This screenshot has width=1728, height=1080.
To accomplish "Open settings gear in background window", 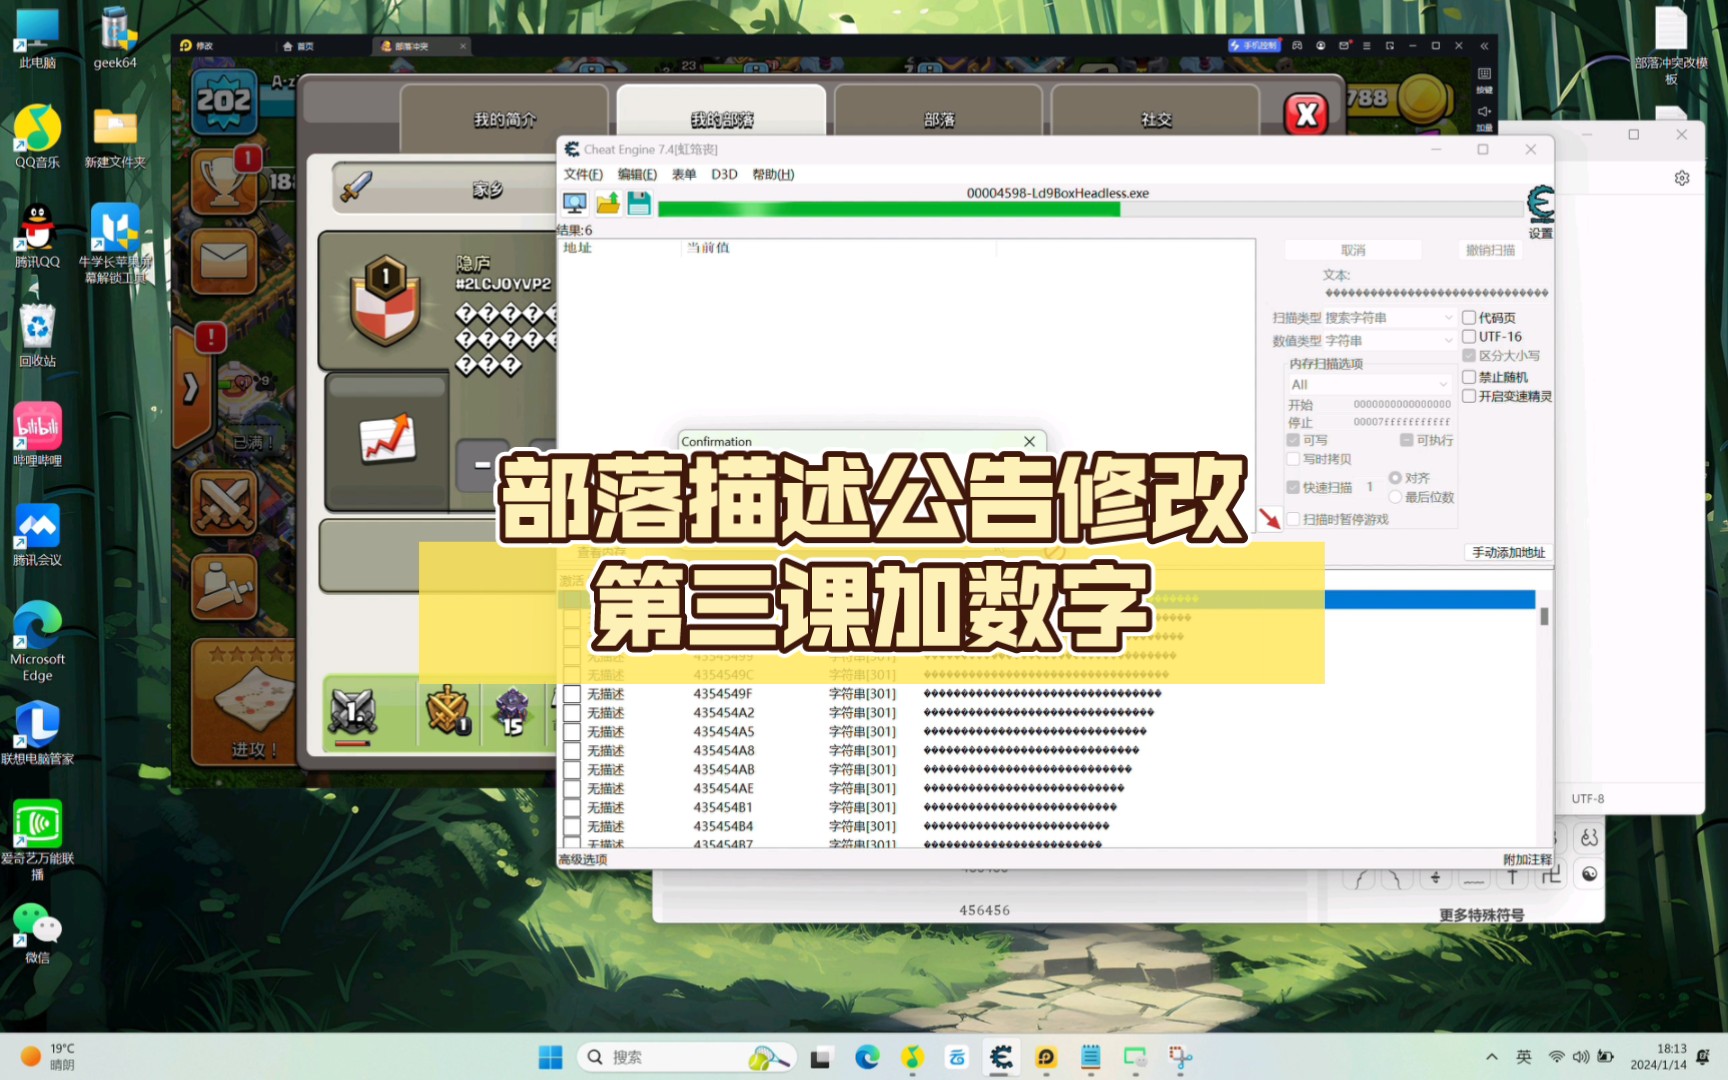I will (x=1682, y=178).
